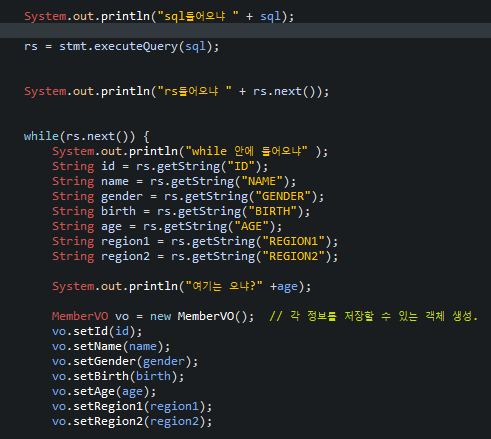
Task: Click the vo.setBirth(birth) line
Action: click(118, 376)
